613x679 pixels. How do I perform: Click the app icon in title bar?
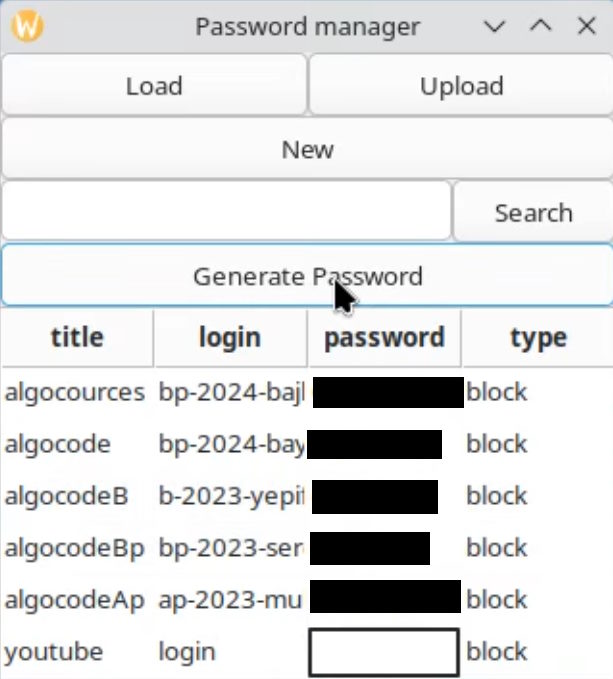27,27
